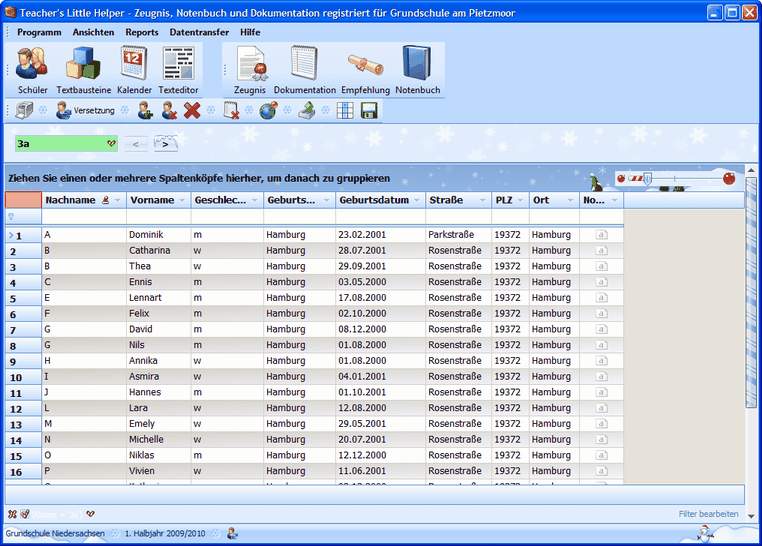Go to previous class with < button
Image resolution: width=762 pixels, height=546 pixels.
(x=136, y=144)
